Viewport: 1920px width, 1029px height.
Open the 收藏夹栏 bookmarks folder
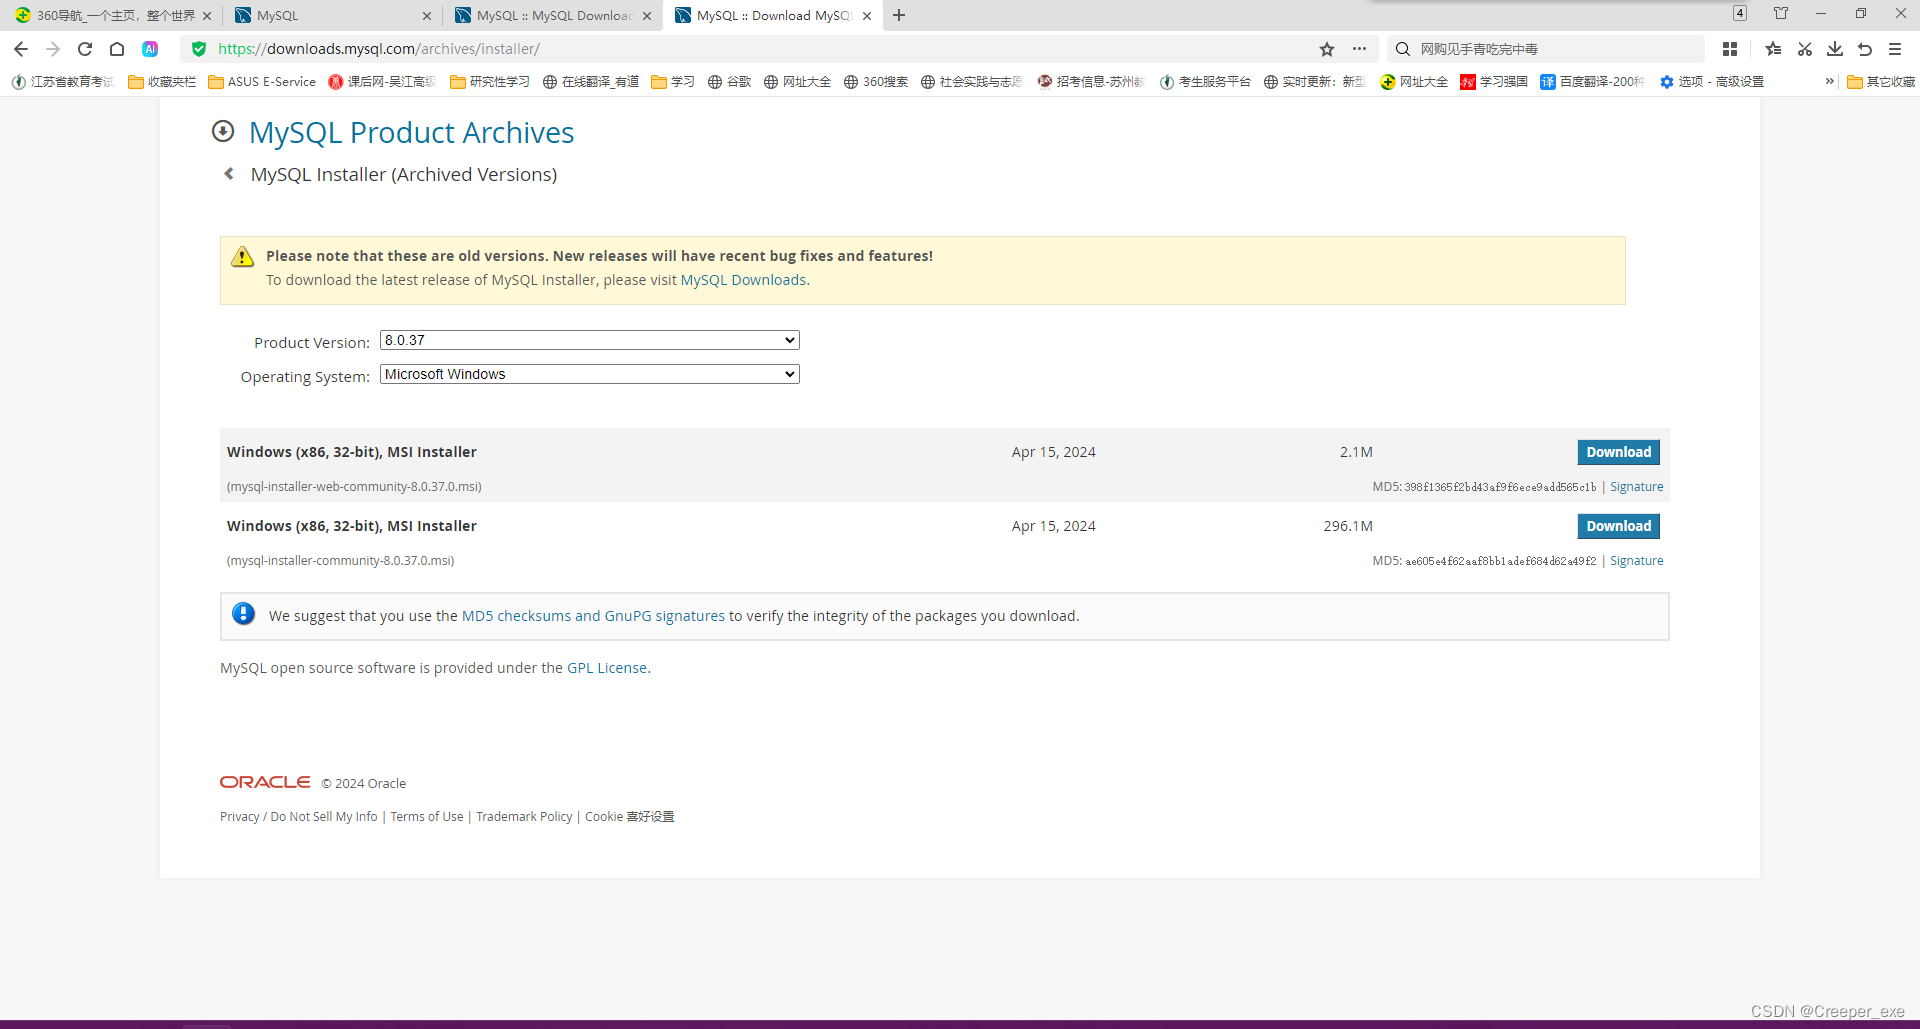[x=162, y=82]
